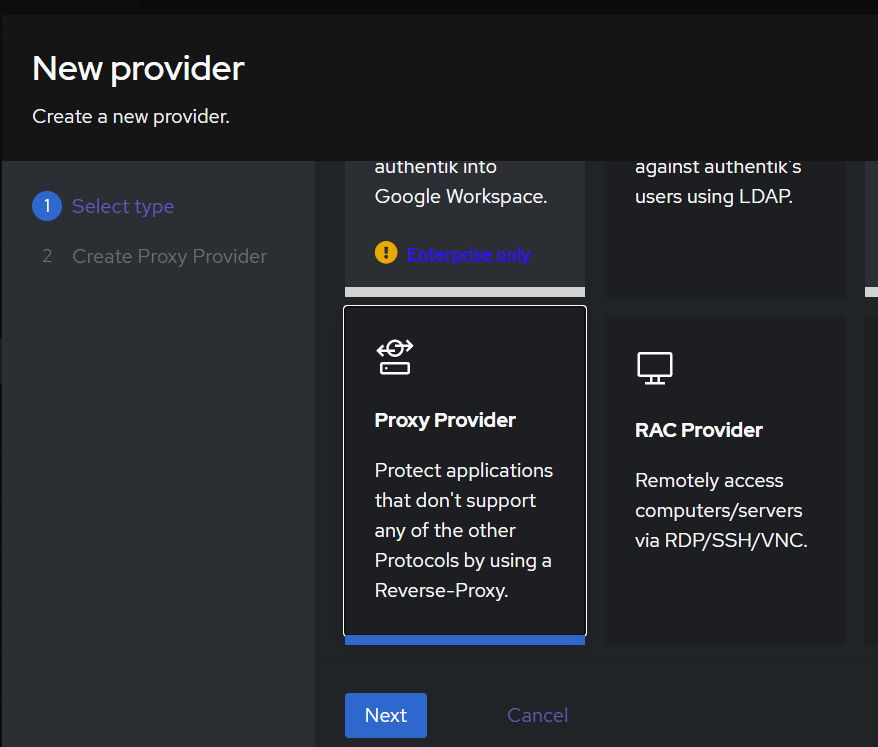Image resolution: width=878 pixels, height=747 pixels.
Task: Click the 'Create a new provider.' subtitle
Action: point(131,116)
